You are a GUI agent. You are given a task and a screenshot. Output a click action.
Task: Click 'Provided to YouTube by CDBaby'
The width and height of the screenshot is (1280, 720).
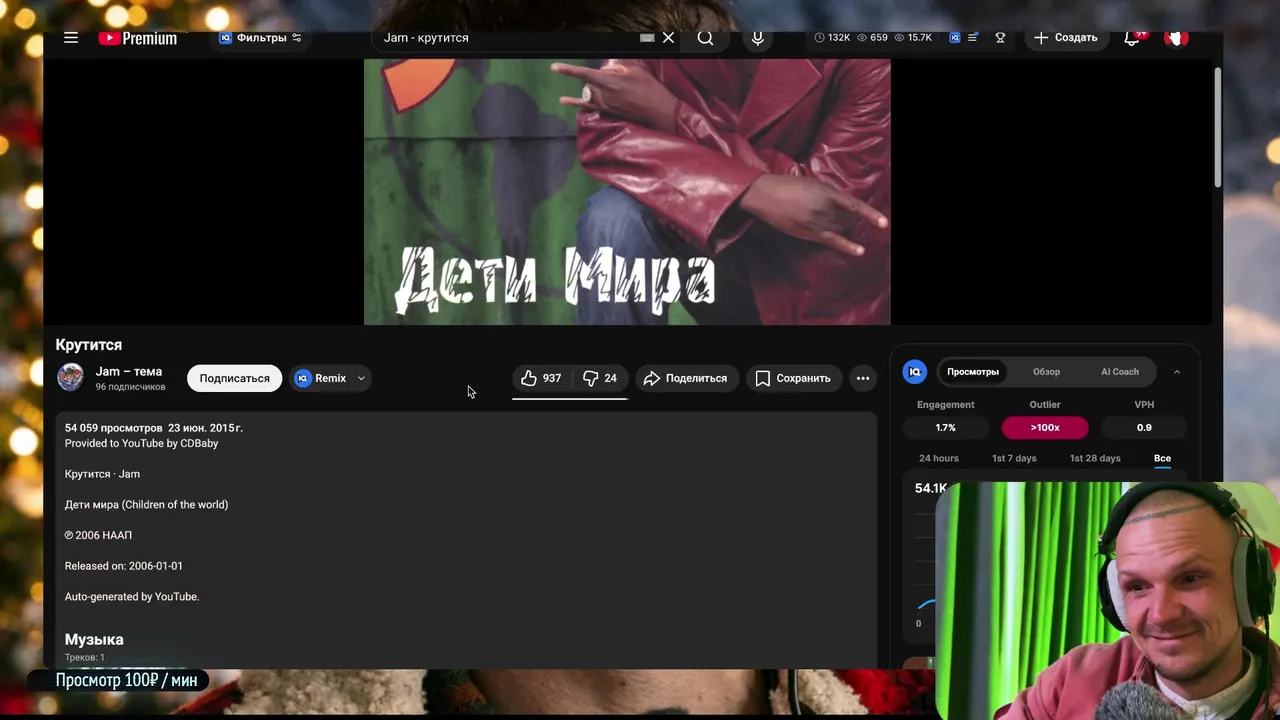141,443
